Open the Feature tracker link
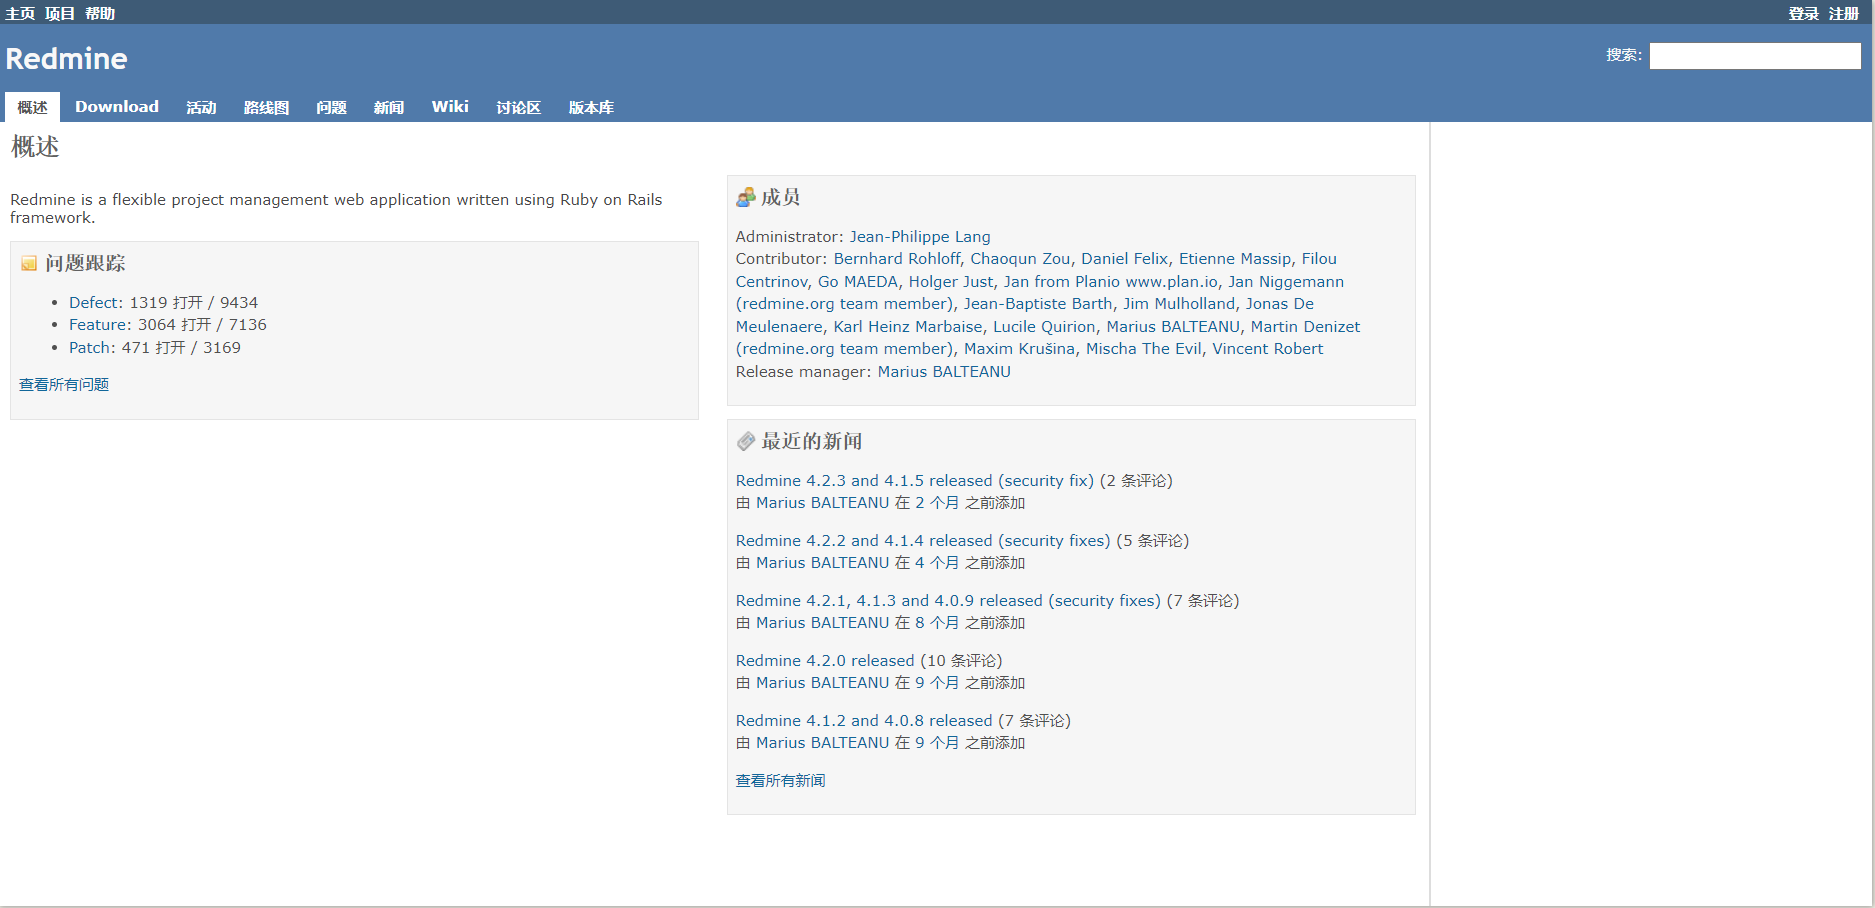The image size is (1875, 908). point(98,324)
